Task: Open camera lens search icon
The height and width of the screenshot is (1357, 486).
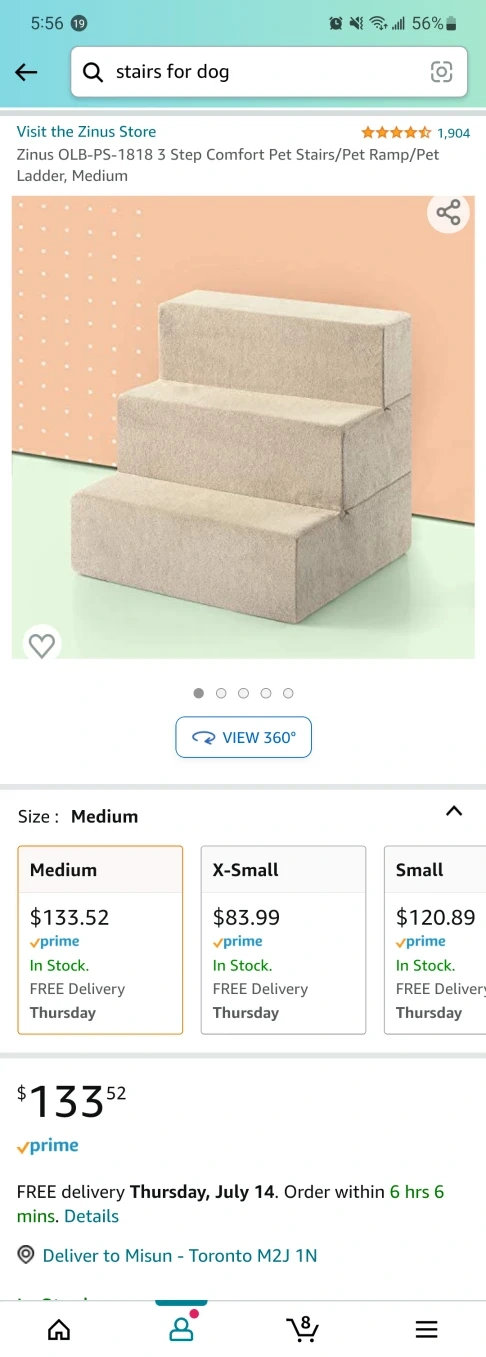Action: [441, 72]
